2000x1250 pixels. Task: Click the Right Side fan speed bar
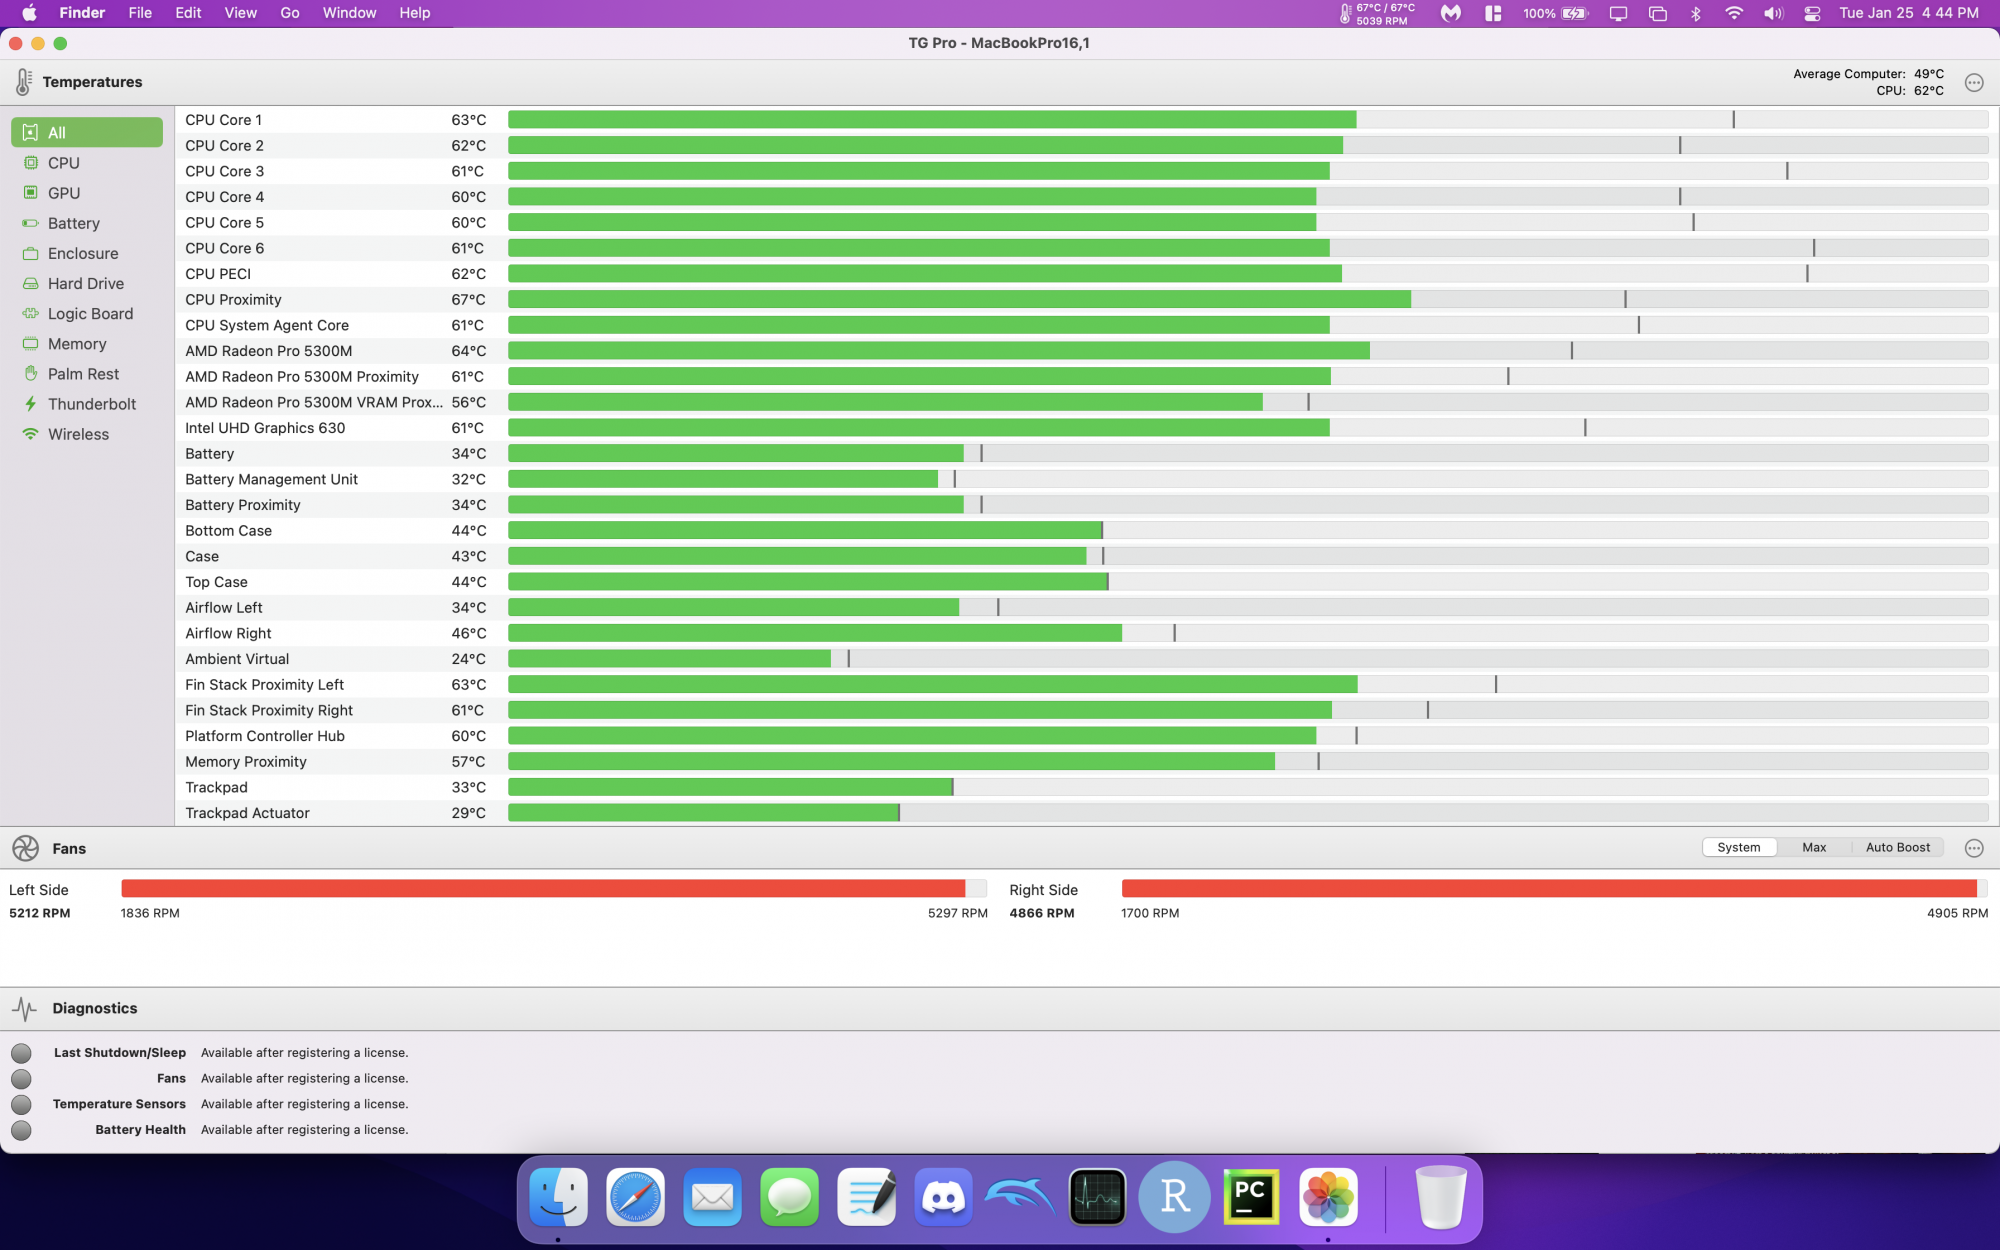1554,888
